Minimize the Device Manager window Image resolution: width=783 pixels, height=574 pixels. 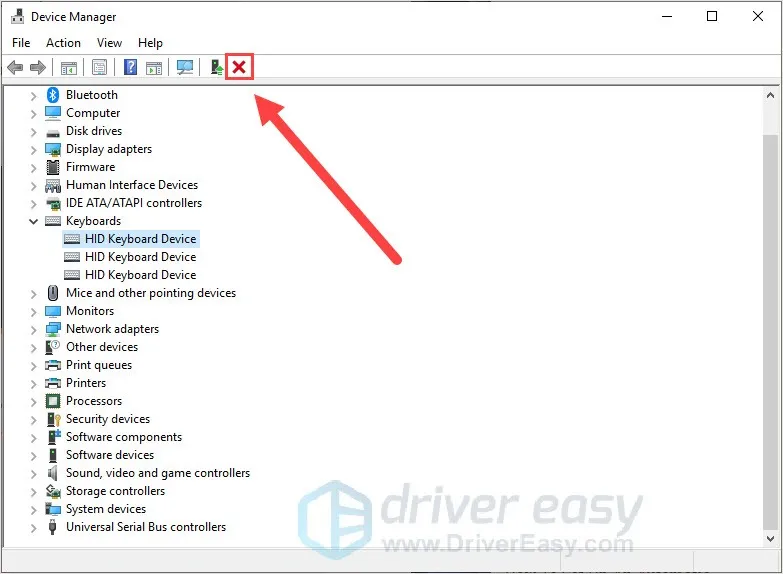coord(667,16)
